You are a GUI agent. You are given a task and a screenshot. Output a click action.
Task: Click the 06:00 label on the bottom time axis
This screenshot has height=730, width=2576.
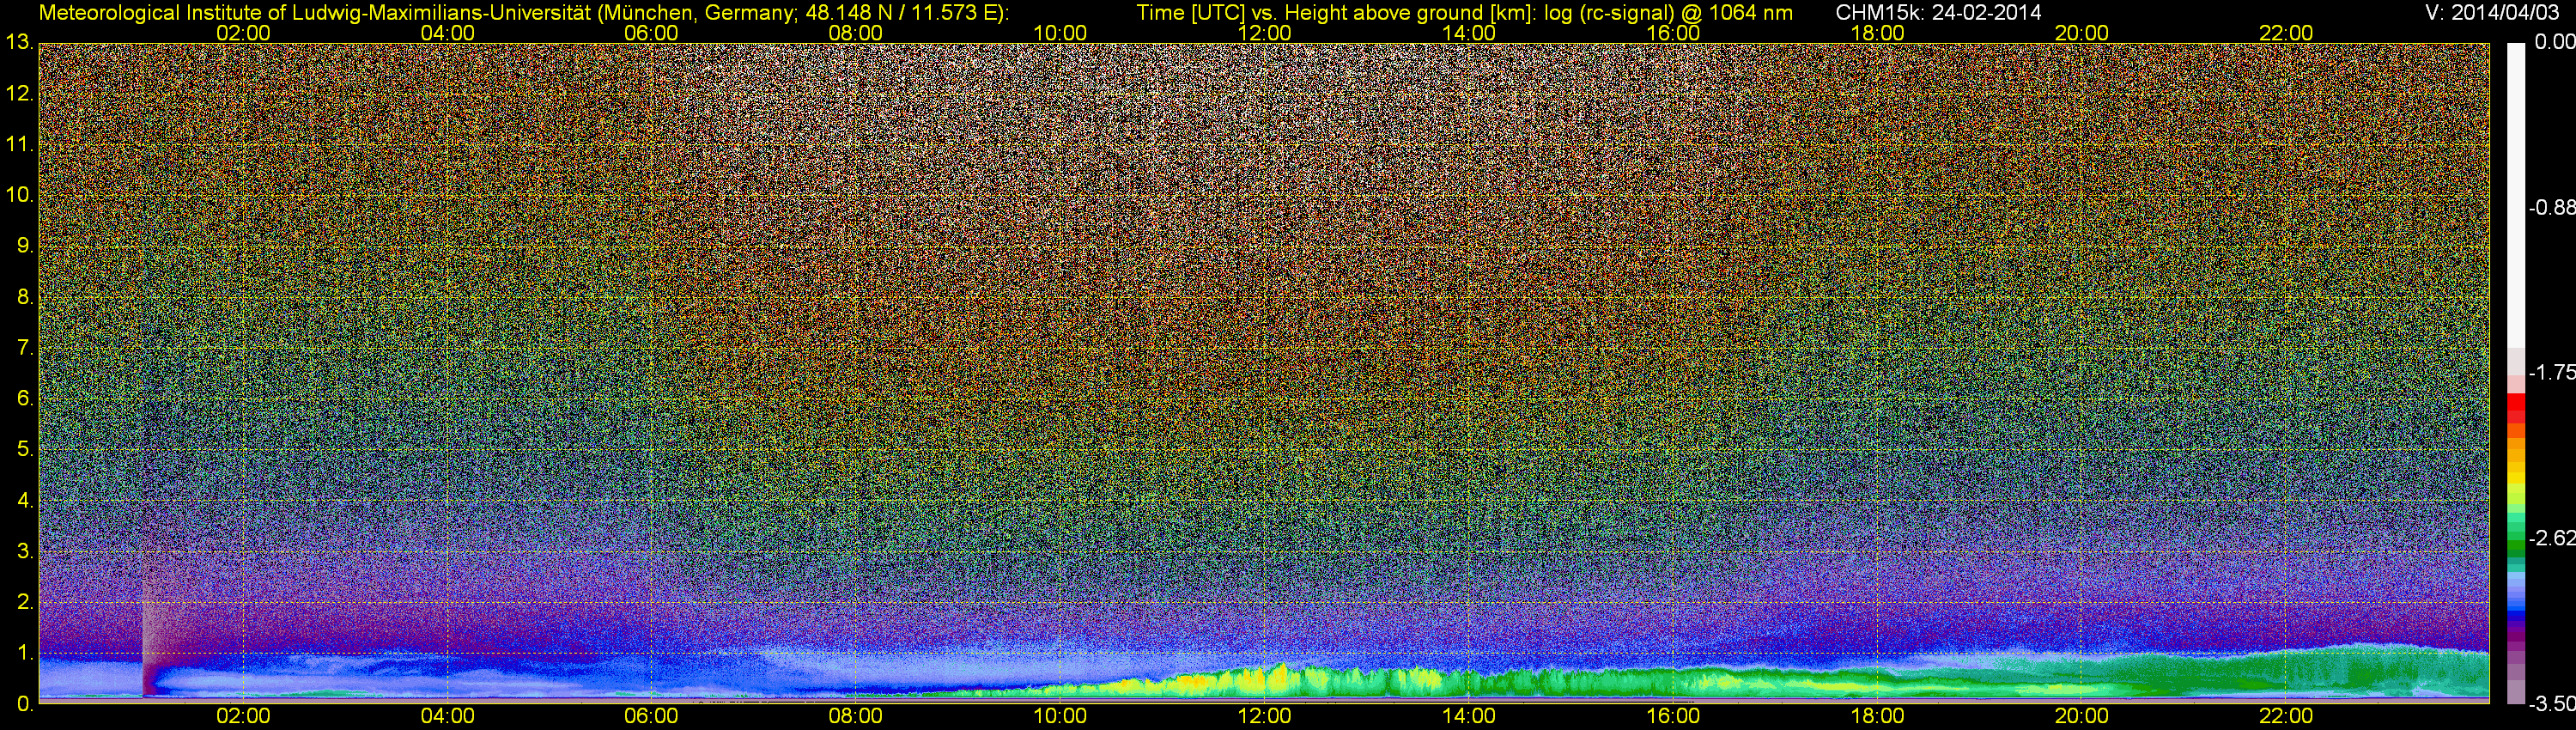pos(651,716)
